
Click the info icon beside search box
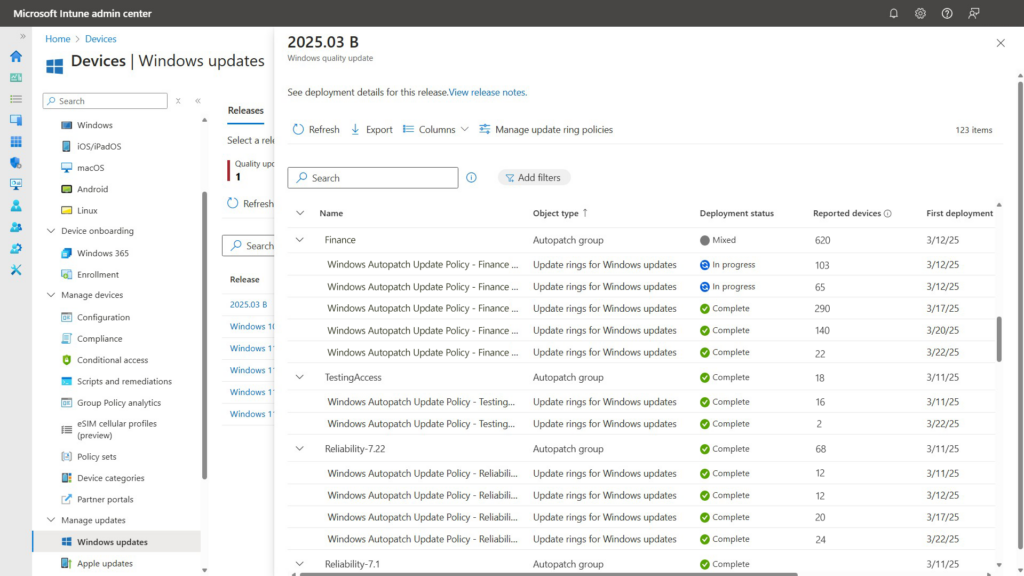pyautogui.click(x=471, y=178)
